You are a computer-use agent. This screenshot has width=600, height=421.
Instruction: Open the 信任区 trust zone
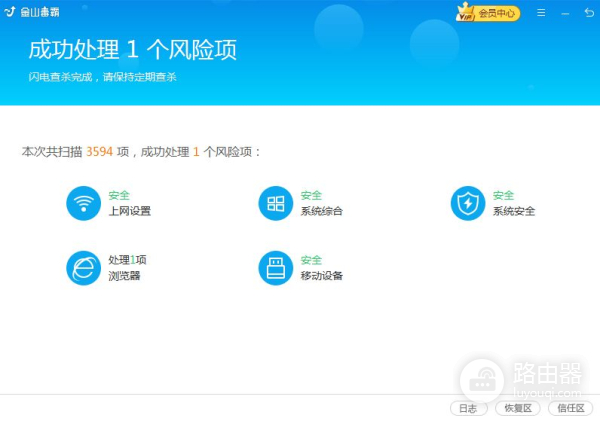tap(571, 408)
